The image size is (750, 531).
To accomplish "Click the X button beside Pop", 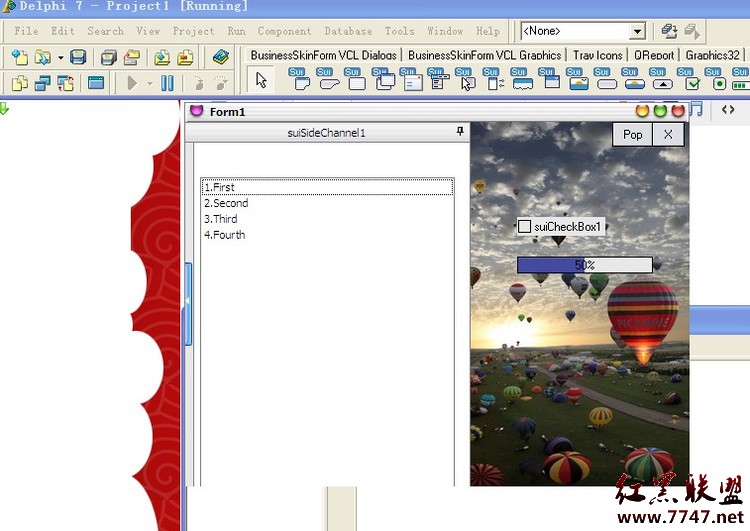I will [668, 134].
